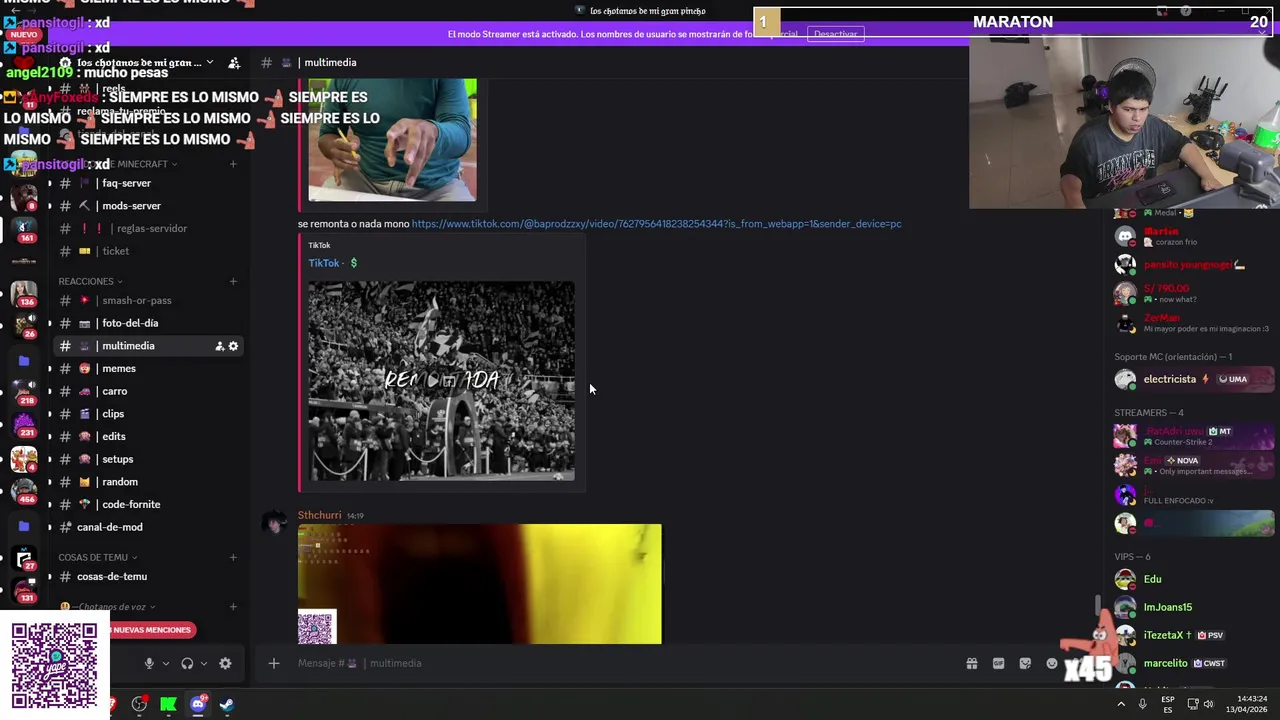Open electricista member profile
The height and width of the screenshot is (720, 1280).
click(1194, 379)
